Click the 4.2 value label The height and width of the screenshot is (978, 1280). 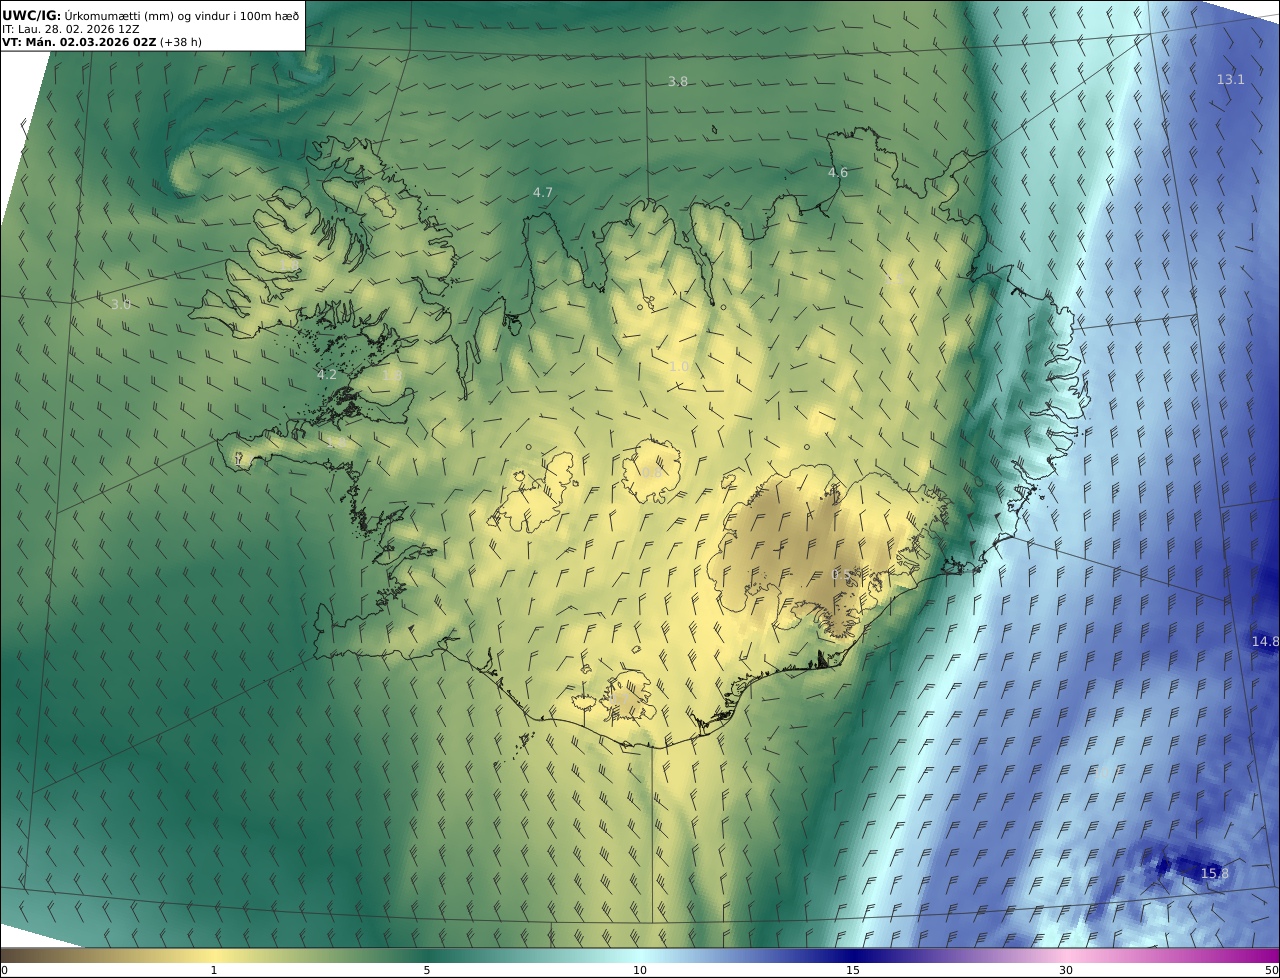(x=327, y=375)
